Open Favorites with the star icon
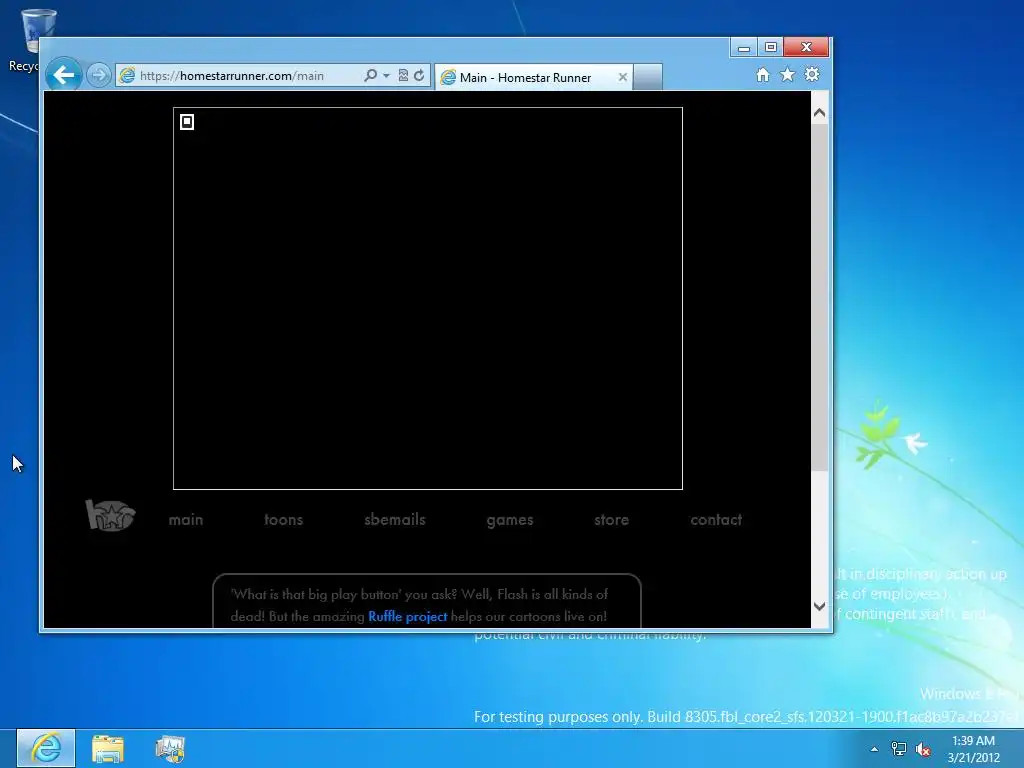 click(x=788, y=75)
